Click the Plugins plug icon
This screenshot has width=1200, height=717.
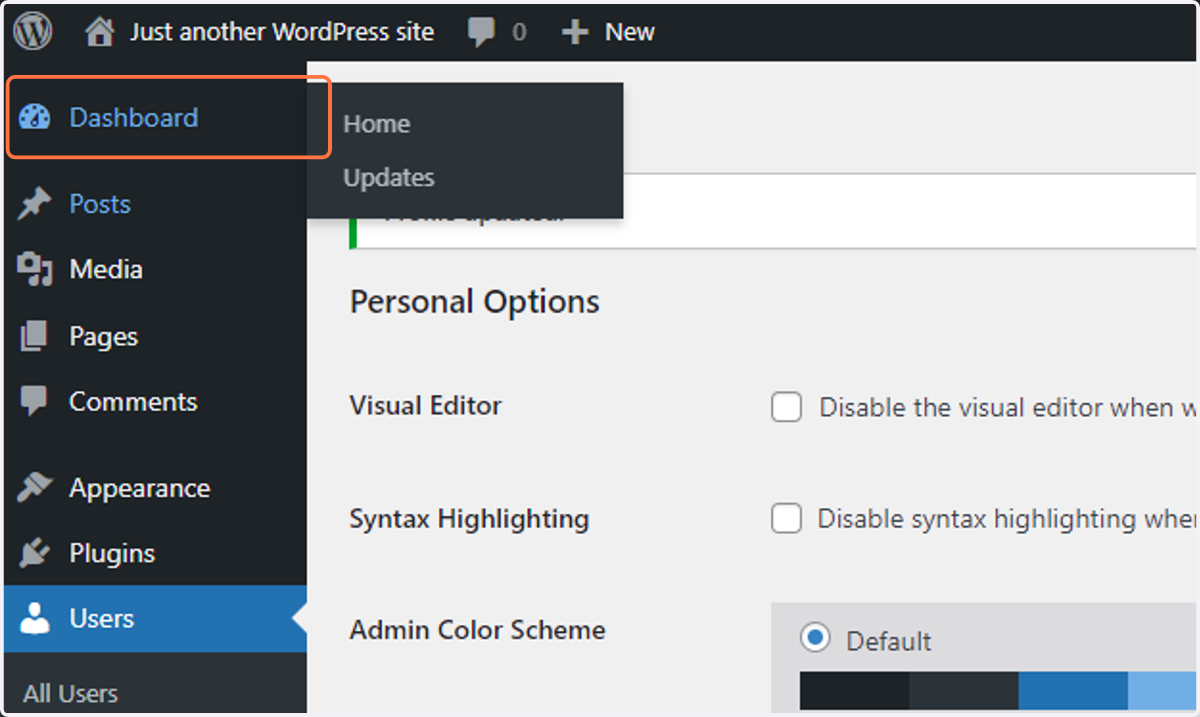point(35,553)
